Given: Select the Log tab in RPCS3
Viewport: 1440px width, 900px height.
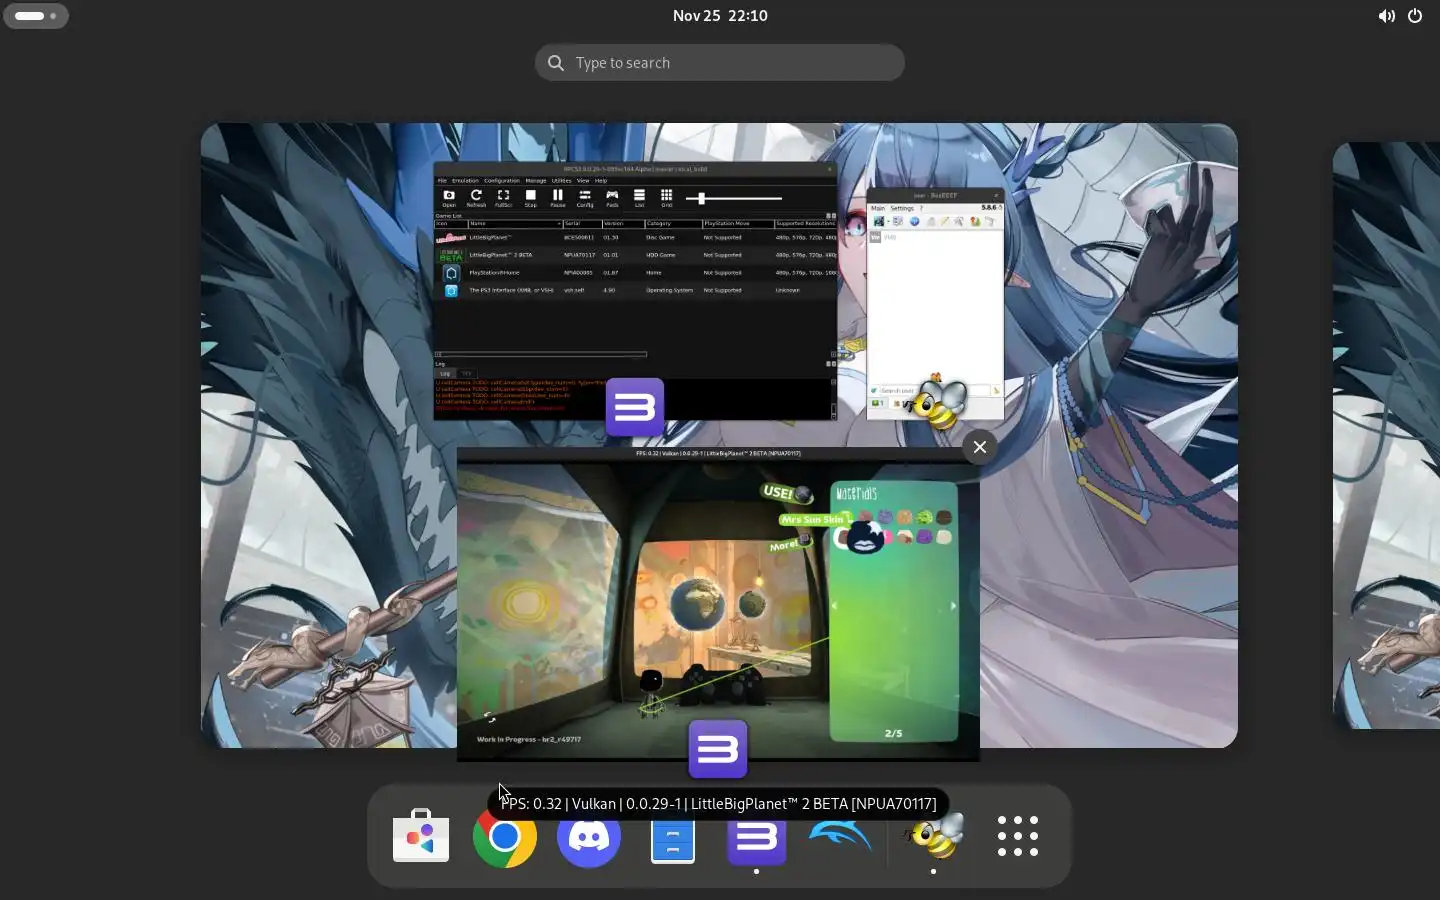Looking at the screenshot, I should coord(445,374).
